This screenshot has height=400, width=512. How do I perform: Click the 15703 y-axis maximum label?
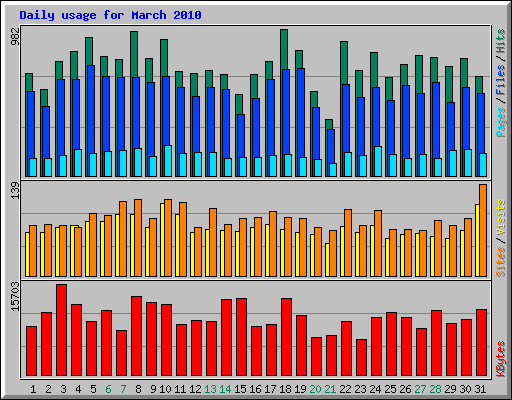15,297
